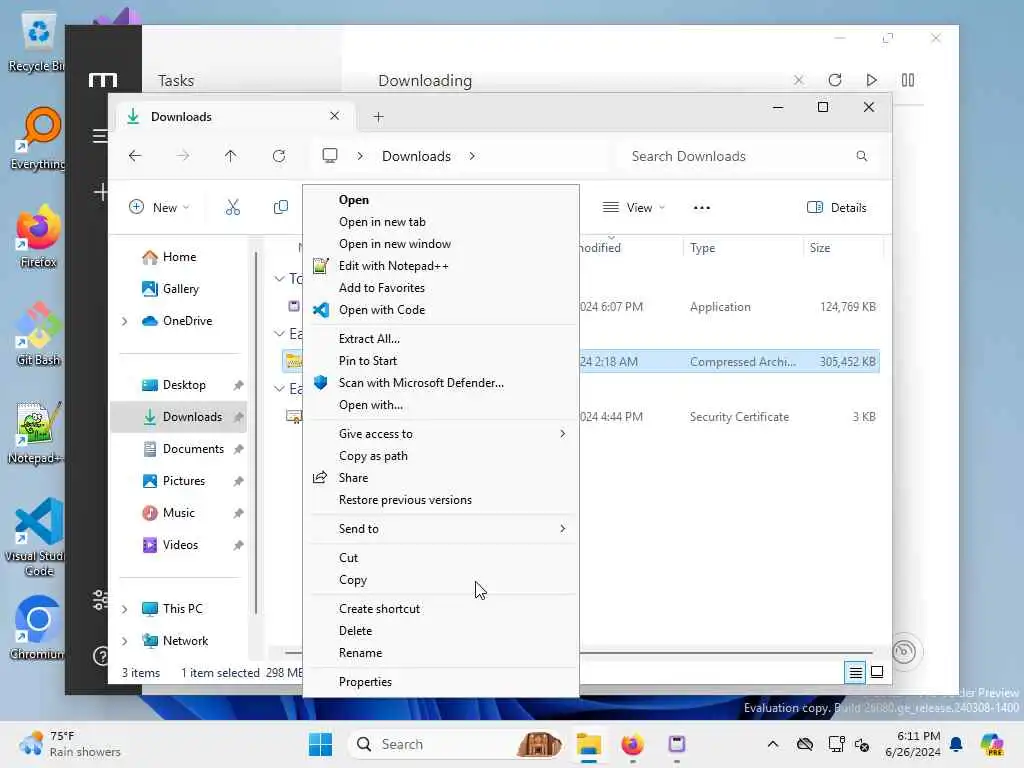
Task: Close the Downloading panel with the X
Action: (x=798, y=80)
